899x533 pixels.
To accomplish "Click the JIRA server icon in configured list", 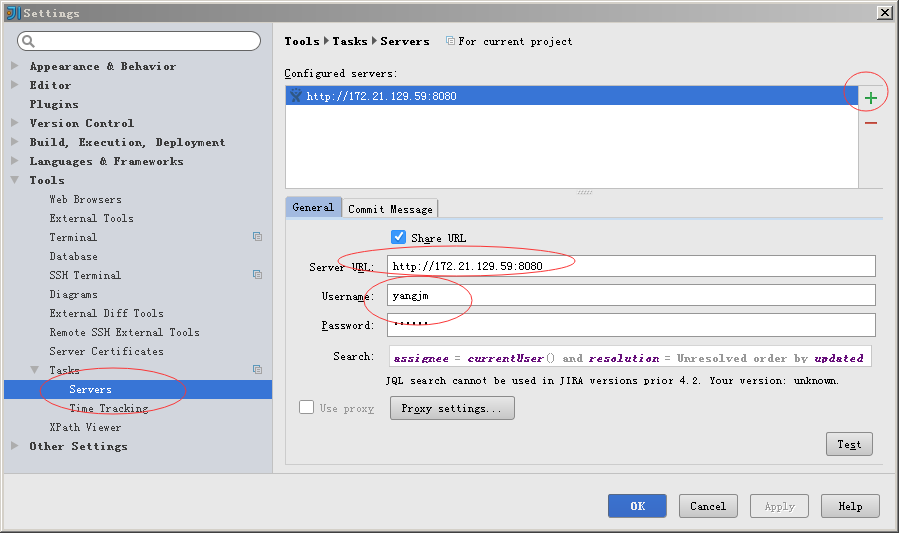I will tap(295, 96).
